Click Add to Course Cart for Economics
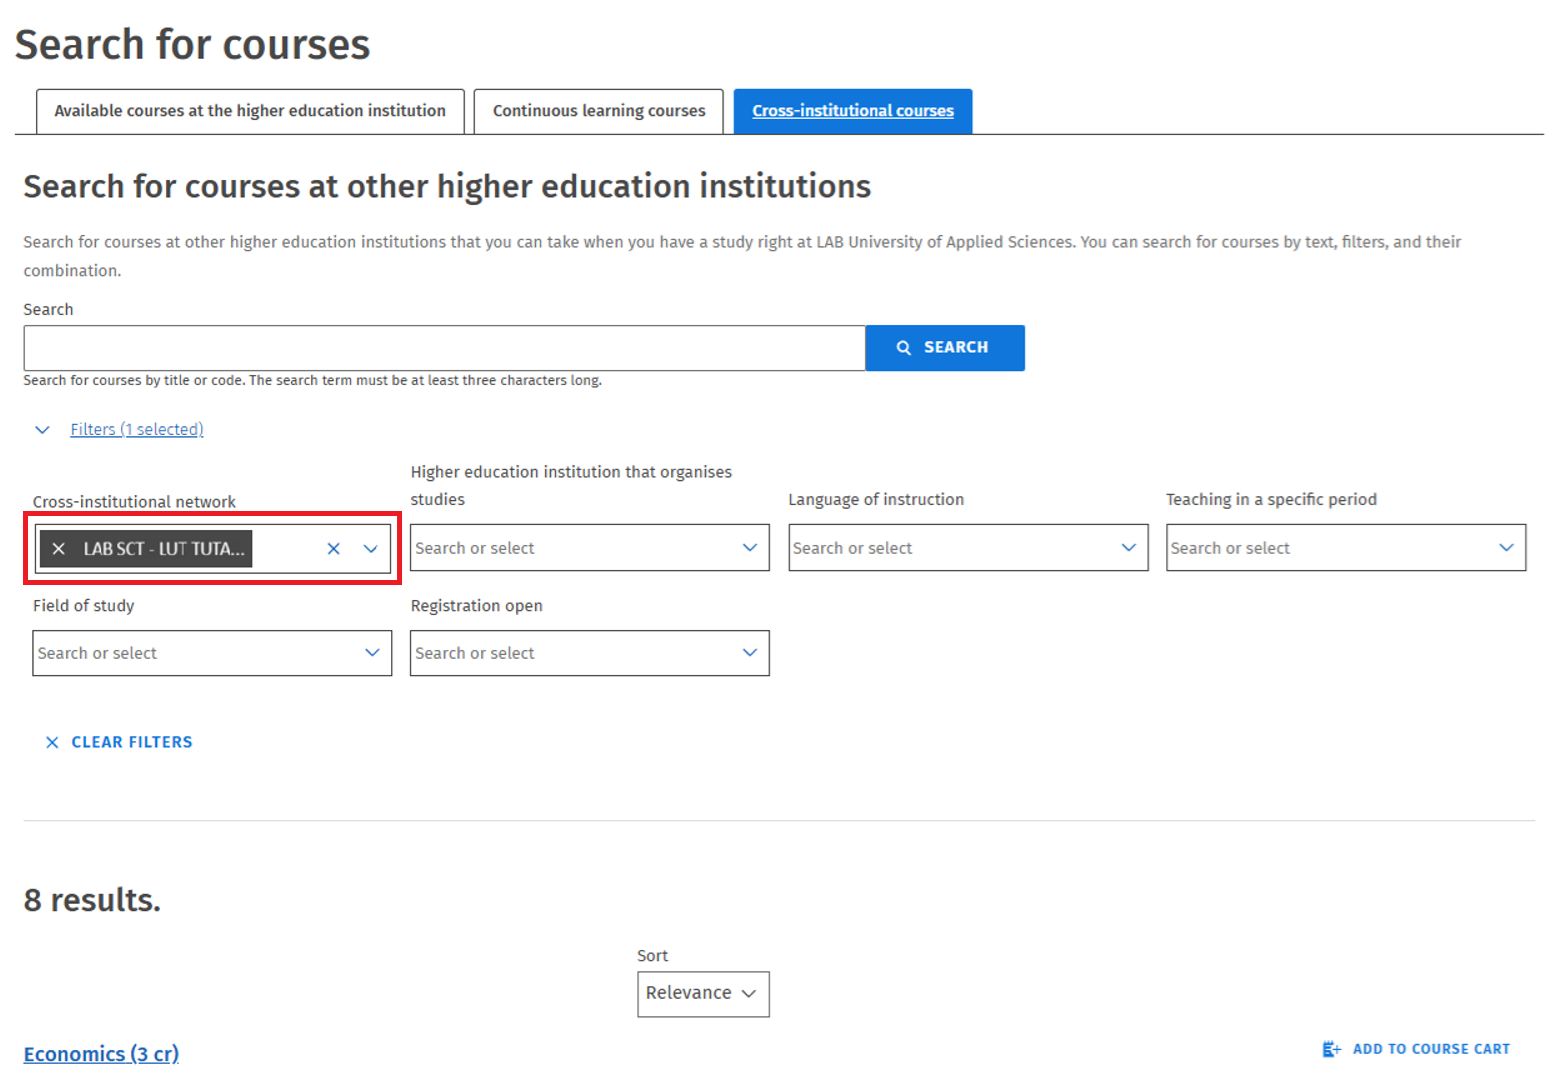 (x=1417, y=1049)
